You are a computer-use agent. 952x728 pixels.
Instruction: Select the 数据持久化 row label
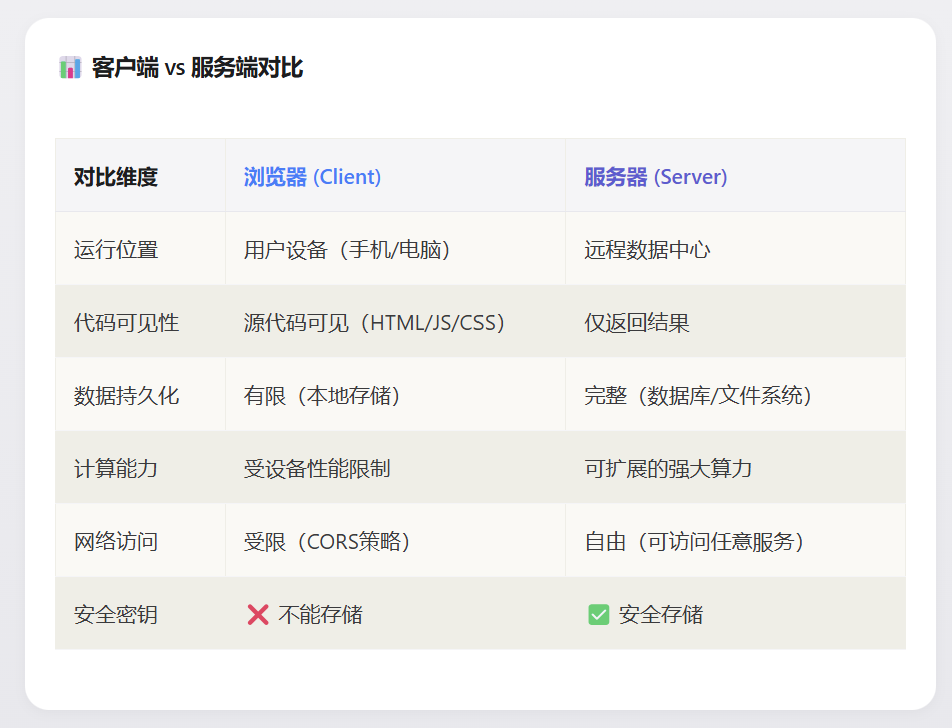coord(126,395)
